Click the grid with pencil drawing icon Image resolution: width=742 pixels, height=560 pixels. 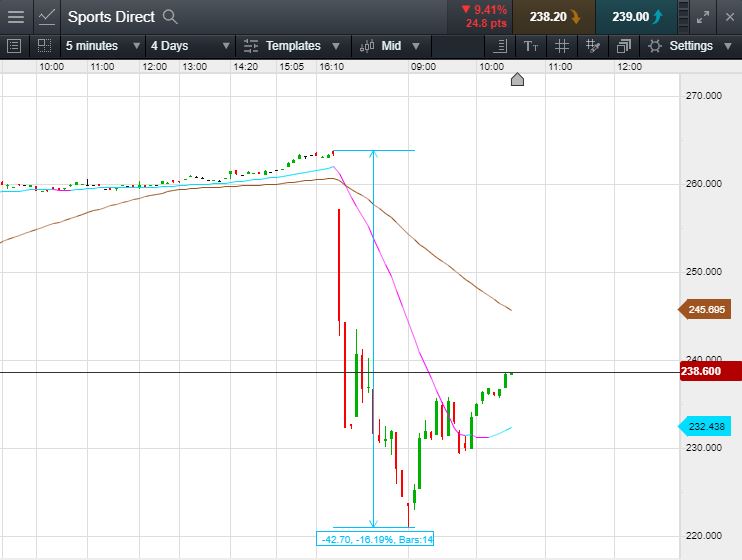[592, 46]
